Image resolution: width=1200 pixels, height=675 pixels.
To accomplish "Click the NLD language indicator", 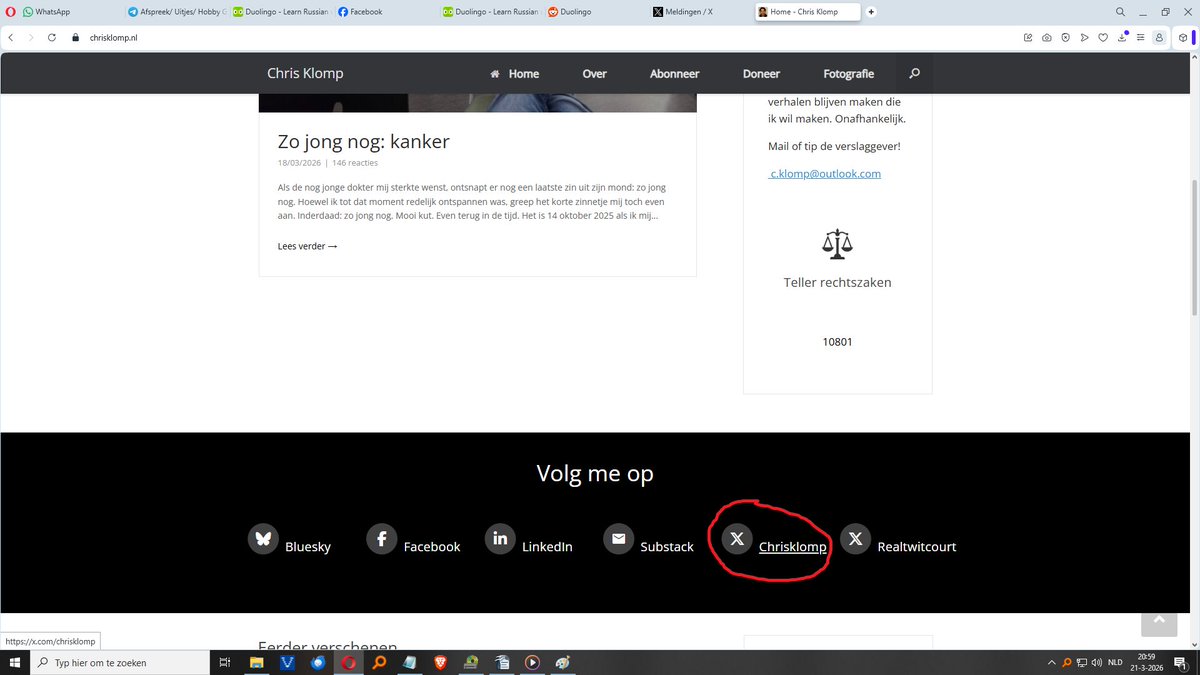I will pos(1114,662).
